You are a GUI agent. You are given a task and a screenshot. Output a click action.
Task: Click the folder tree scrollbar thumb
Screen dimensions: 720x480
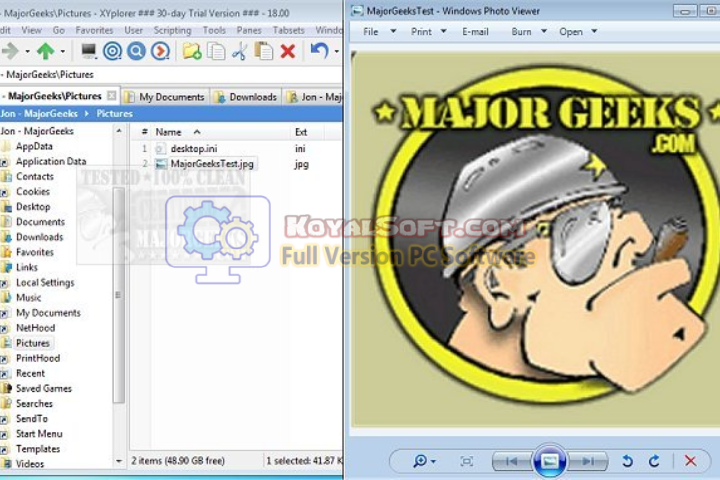[x=118, y=295]
